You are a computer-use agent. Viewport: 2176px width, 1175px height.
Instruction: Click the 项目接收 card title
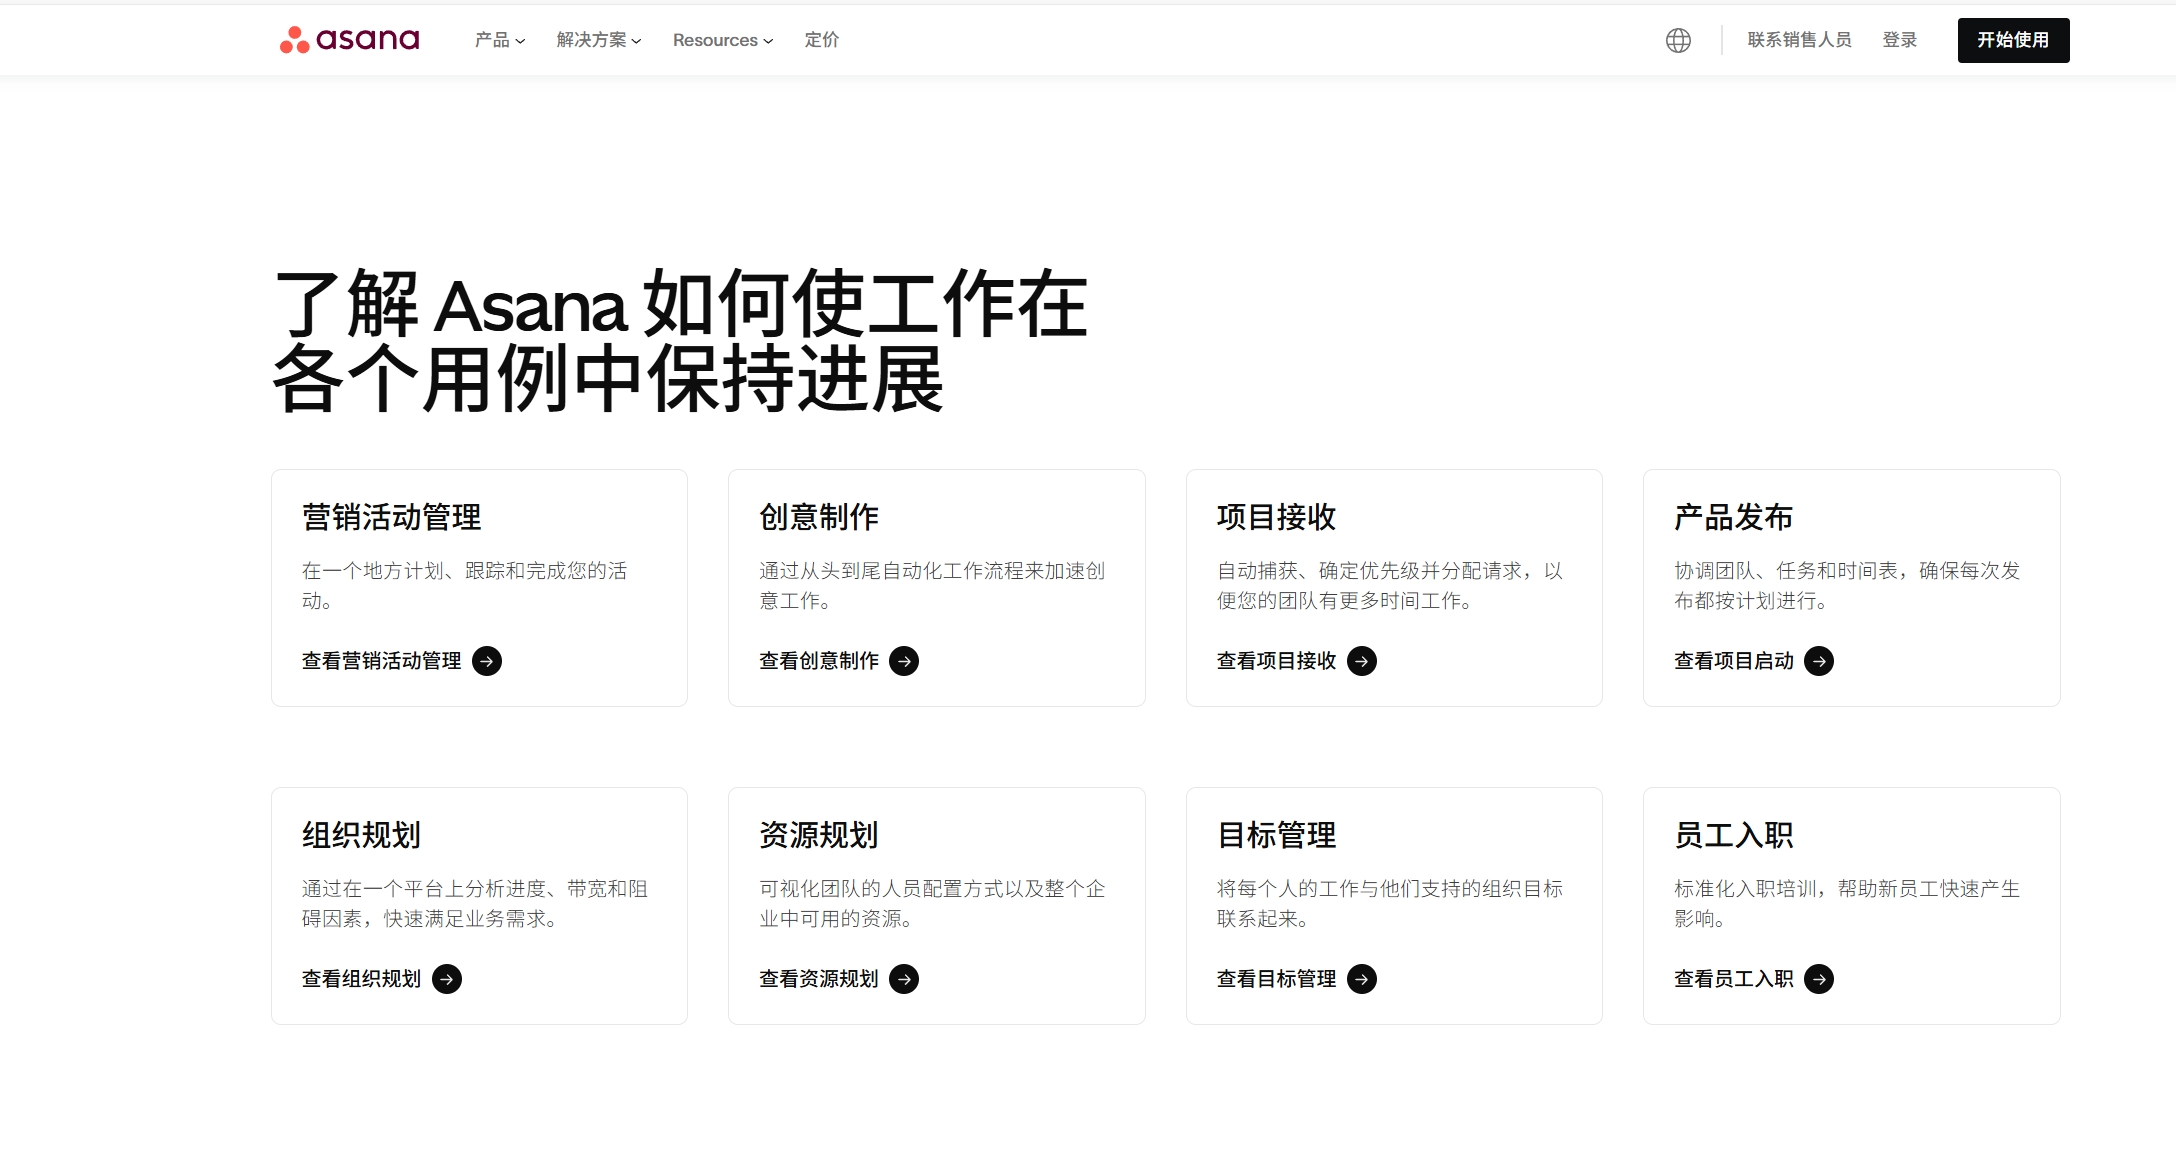tap(1276, 517)
